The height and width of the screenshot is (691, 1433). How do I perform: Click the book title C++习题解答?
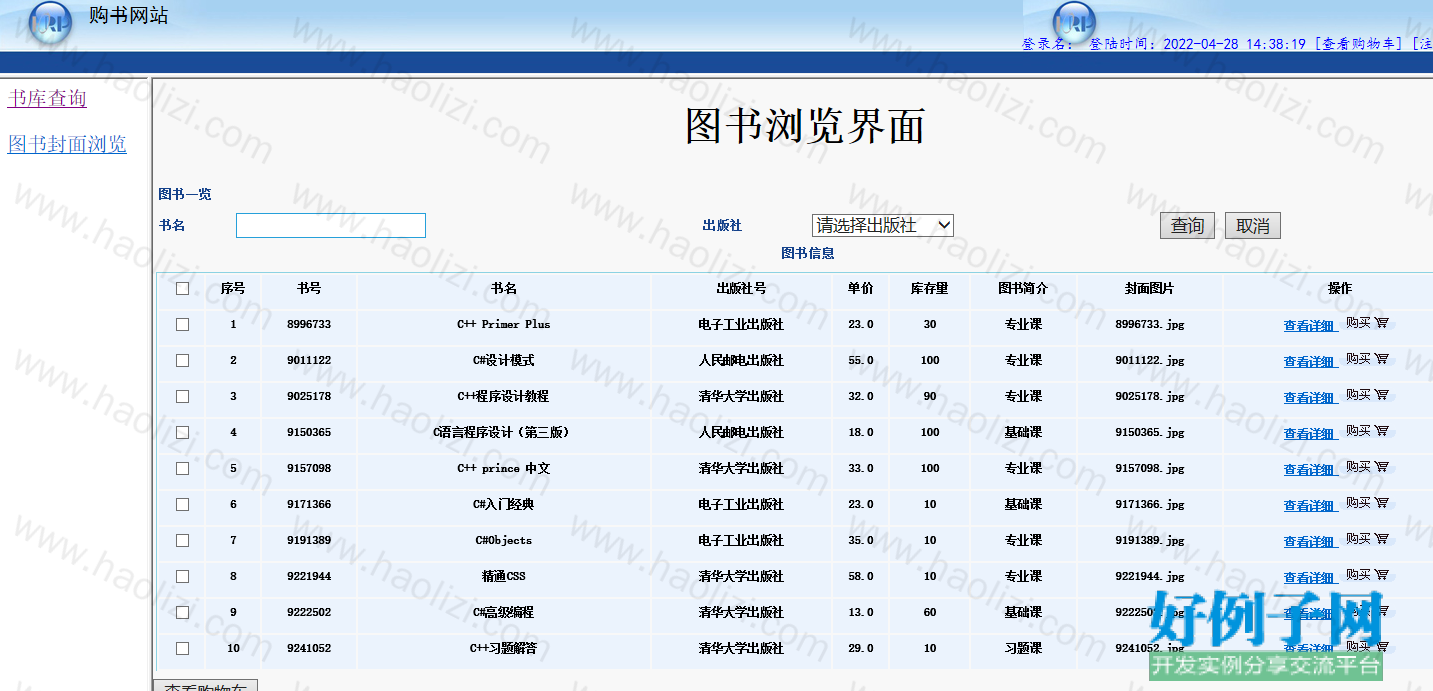tap(504, 648)
